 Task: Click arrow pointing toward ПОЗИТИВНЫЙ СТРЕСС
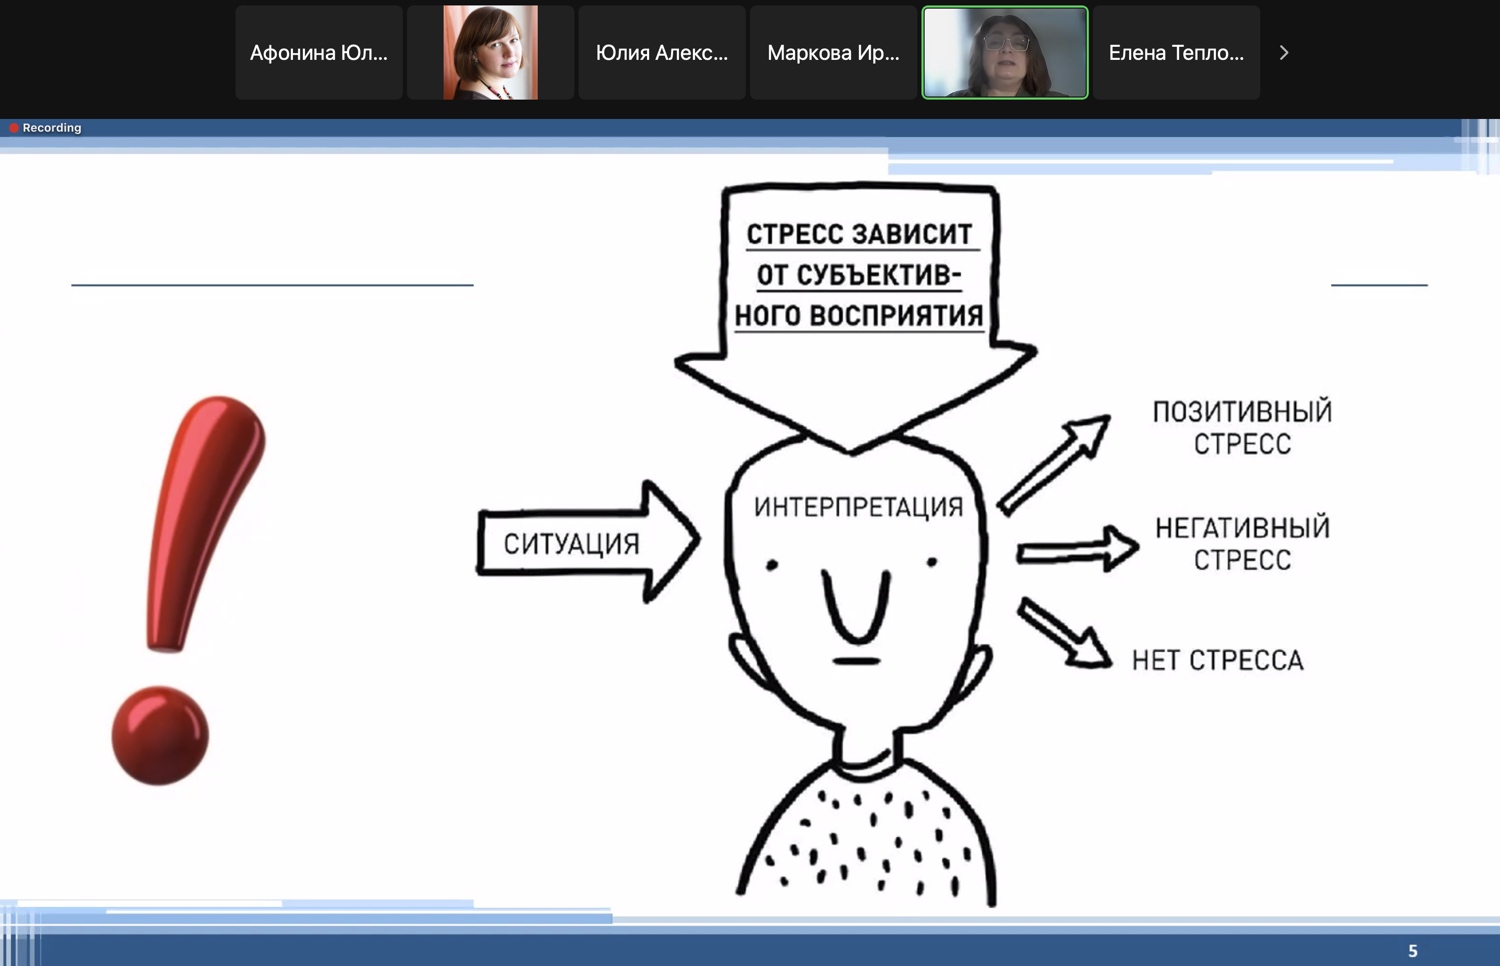[1055, 463]
